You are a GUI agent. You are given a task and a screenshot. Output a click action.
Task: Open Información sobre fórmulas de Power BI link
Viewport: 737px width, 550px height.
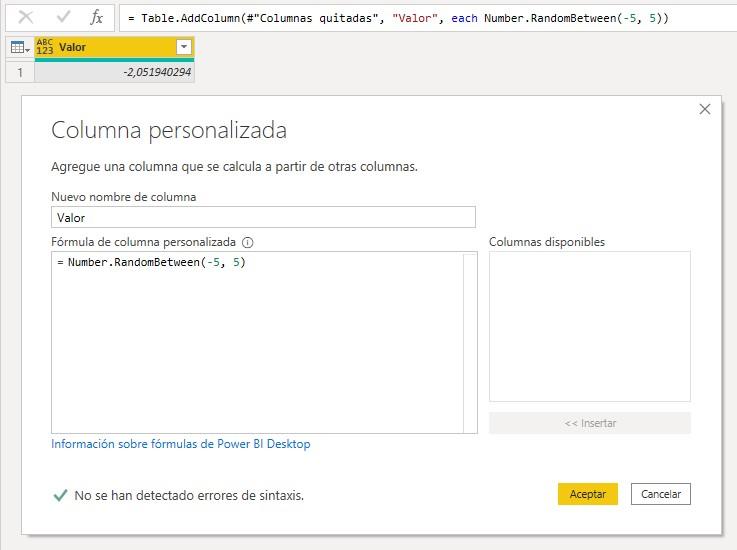[181, 444]
